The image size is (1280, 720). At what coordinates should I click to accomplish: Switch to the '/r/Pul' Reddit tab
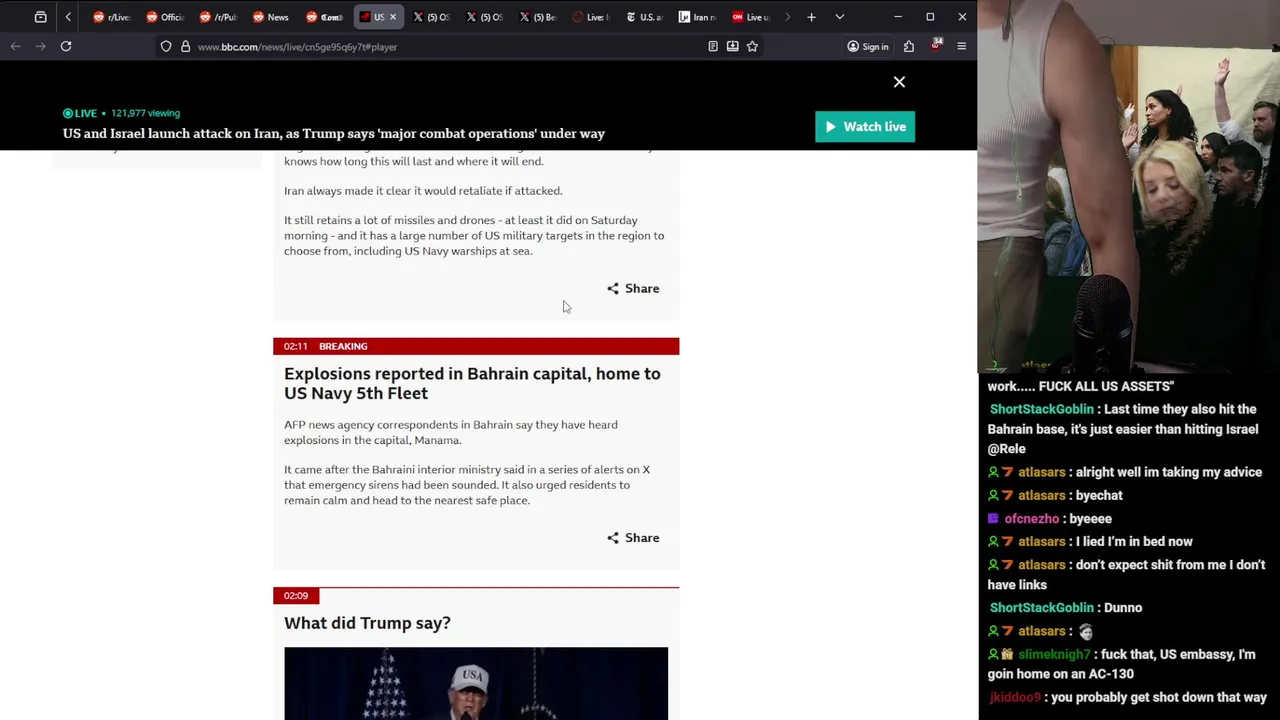tap(217, 17)
